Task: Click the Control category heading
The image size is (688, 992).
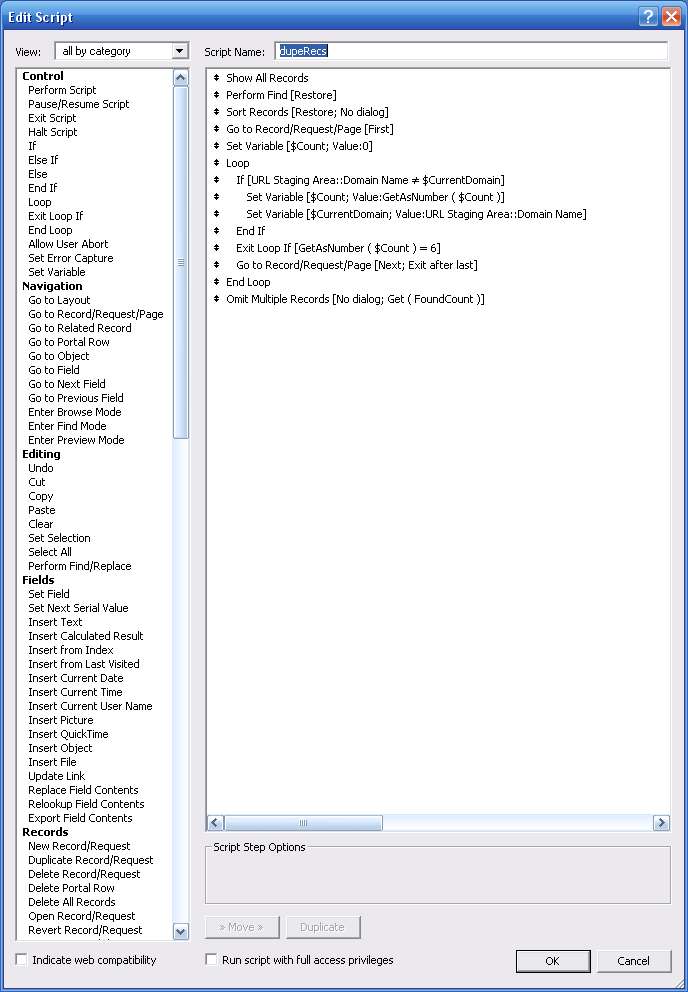Action: 43,76
